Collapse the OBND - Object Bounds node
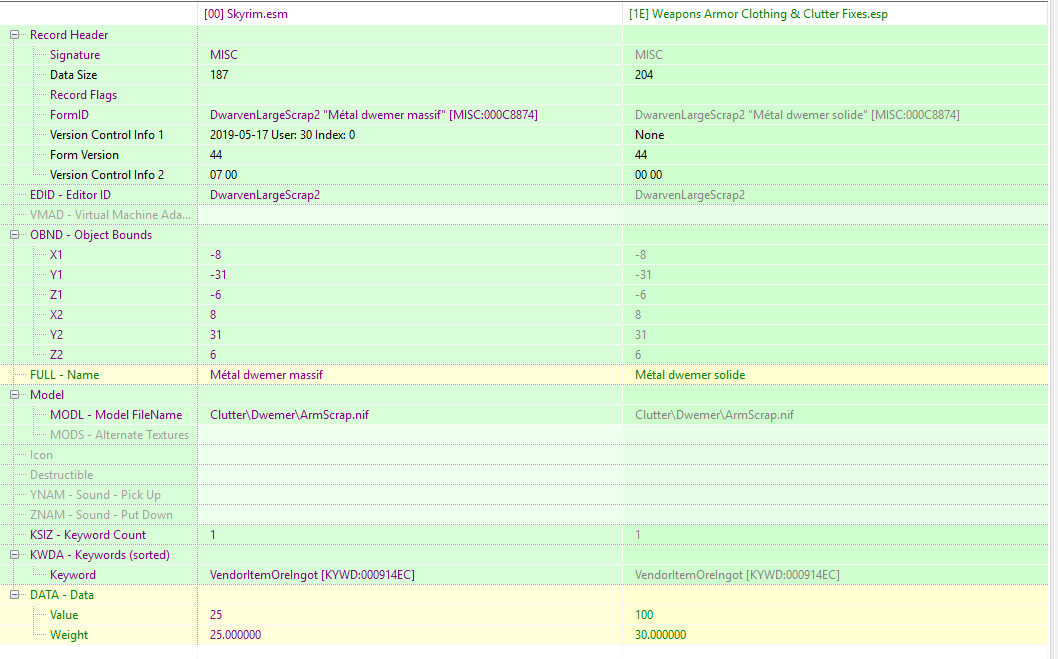 click(x=14, y=235)
